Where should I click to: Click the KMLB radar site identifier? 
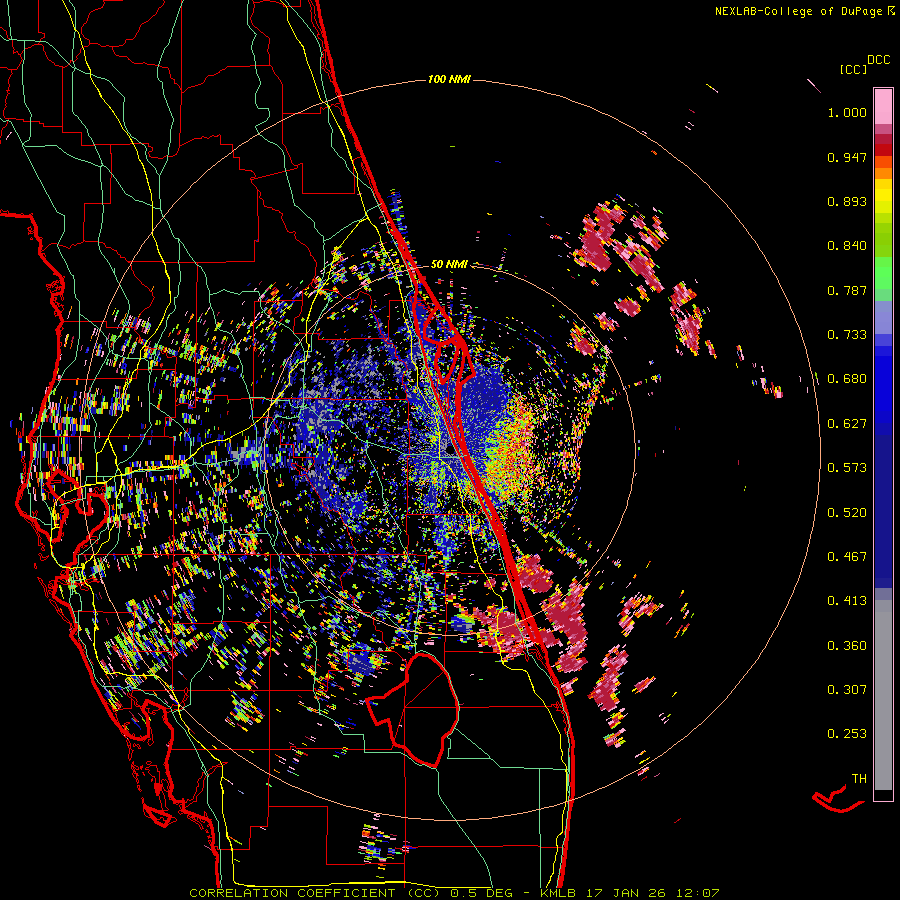558,893
